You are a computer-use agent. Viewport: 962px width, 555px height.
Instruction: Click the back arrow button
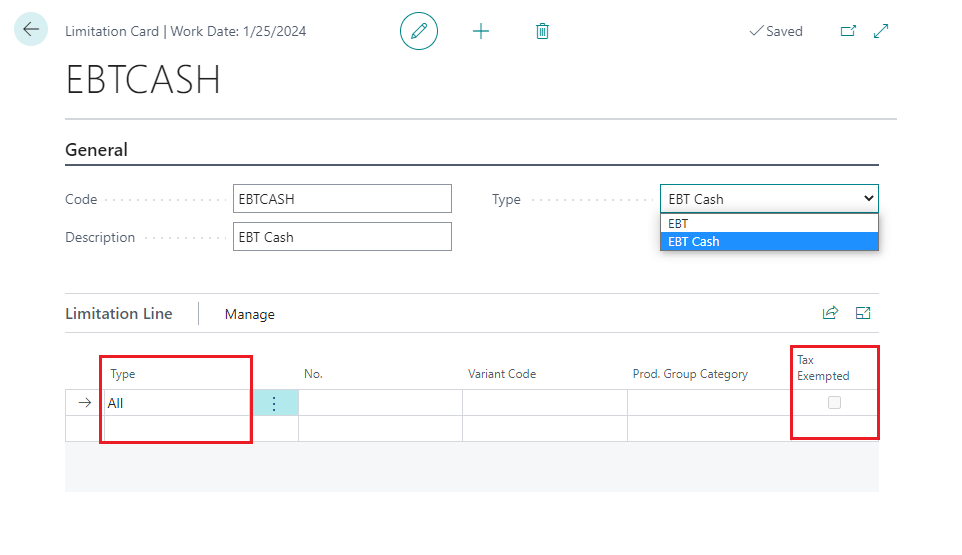[31, 30]
